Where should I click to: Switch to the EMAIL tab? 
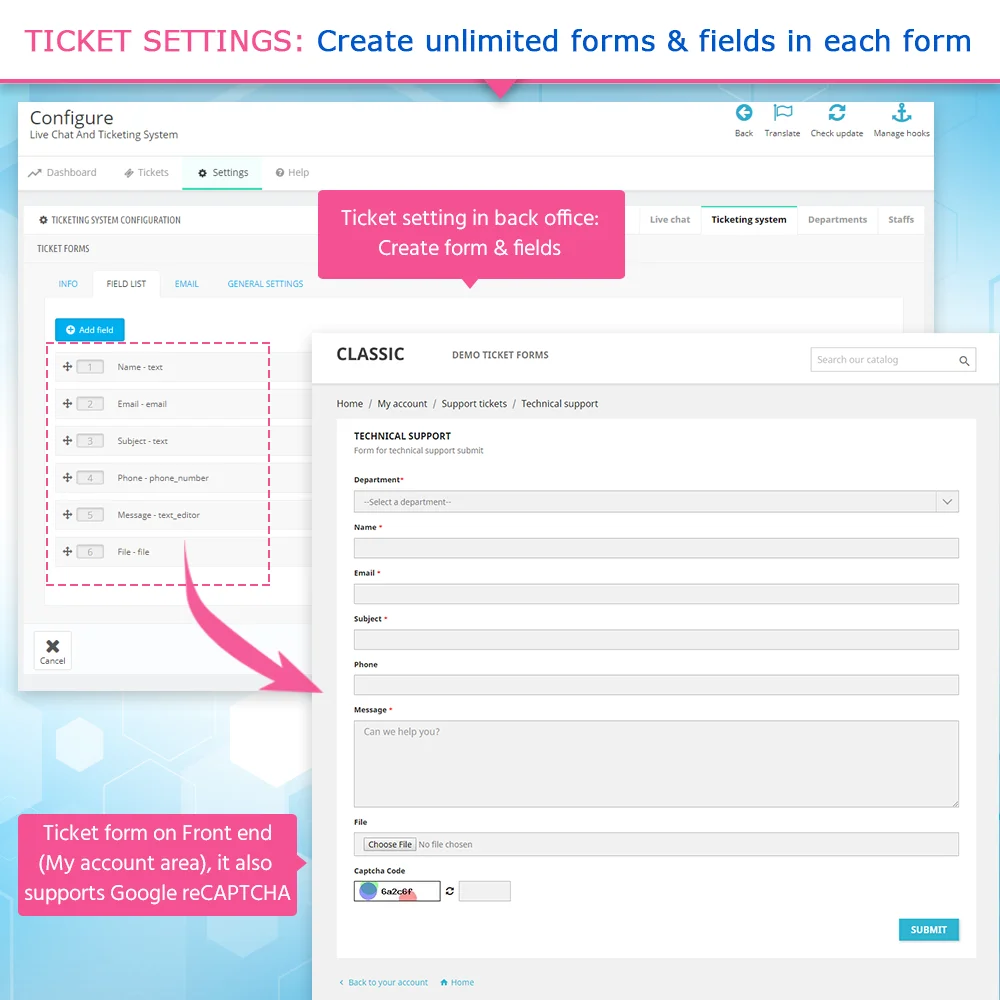[x=186, y=283]
